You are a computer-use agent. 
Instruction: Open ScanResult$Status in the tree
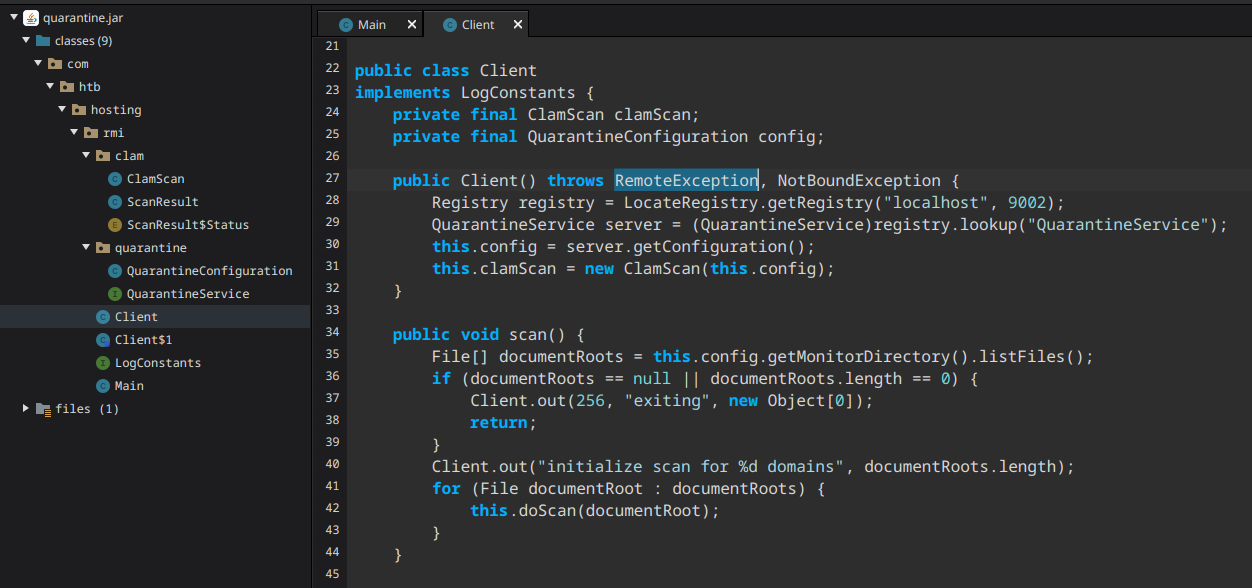tap(188, 225)
